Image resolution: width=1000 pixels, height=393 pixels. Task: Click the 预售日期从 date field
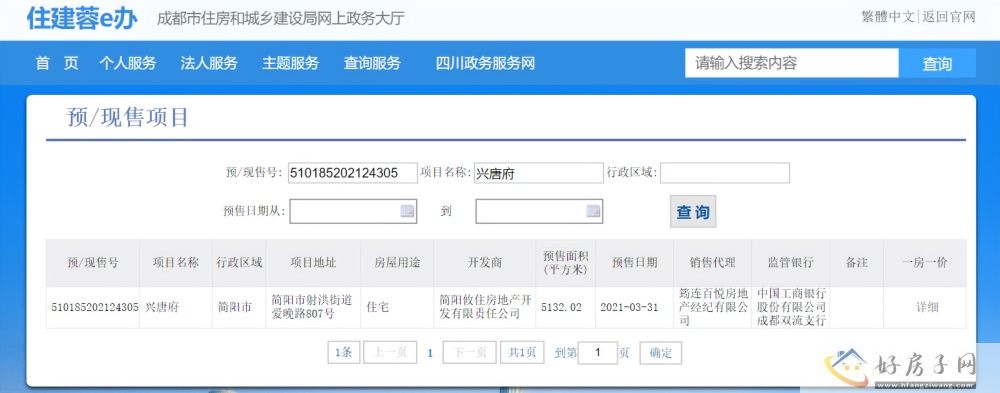pos(353,211)
